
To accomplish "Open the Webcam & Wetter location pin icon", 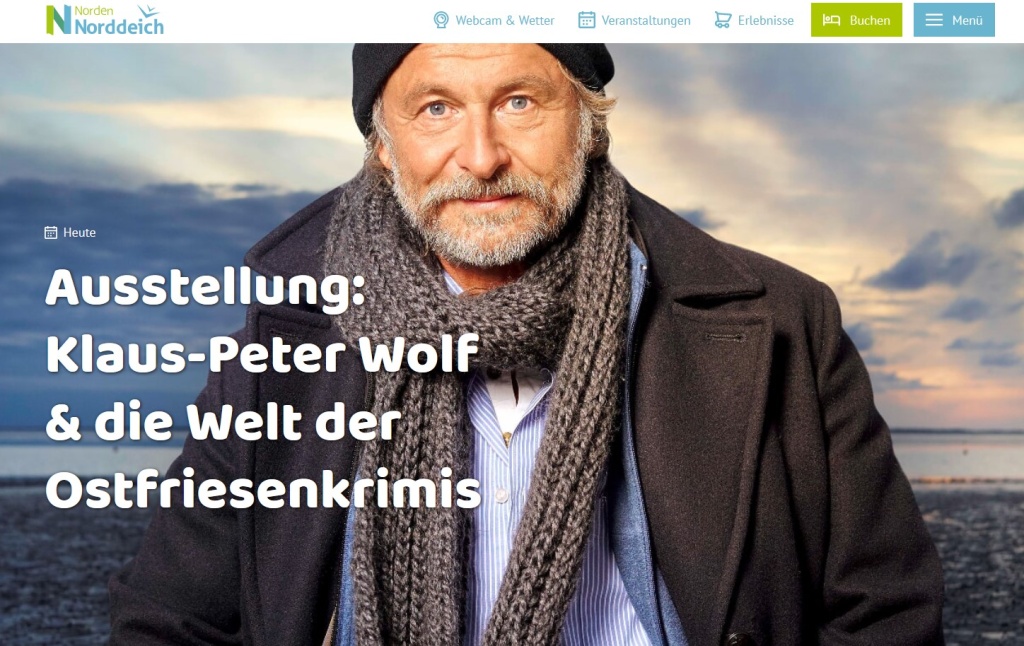I will 441,20.
